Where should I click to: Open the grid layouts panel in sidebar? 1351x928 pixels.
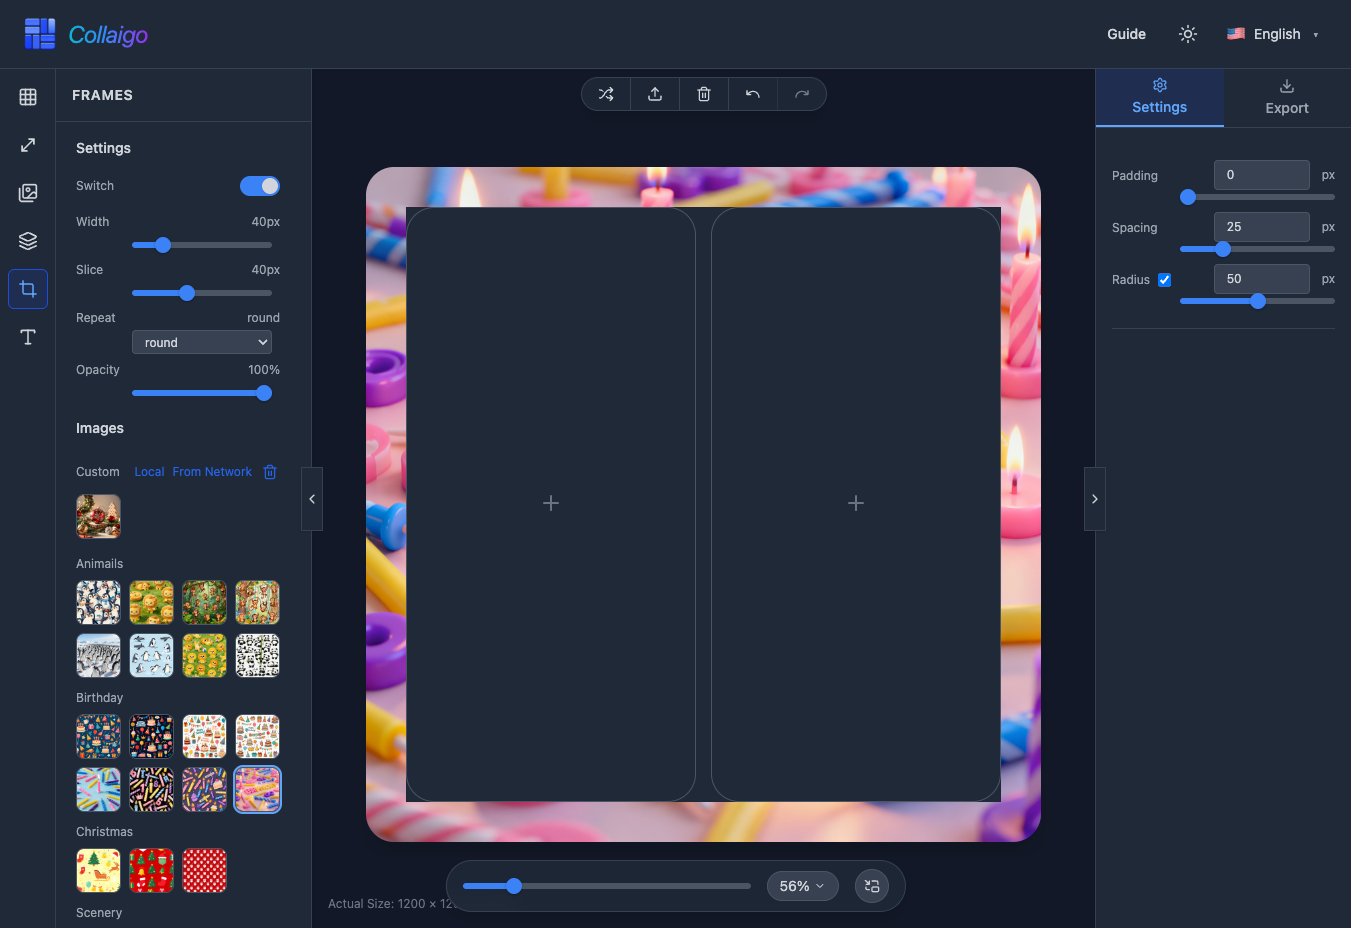point(28,97)
